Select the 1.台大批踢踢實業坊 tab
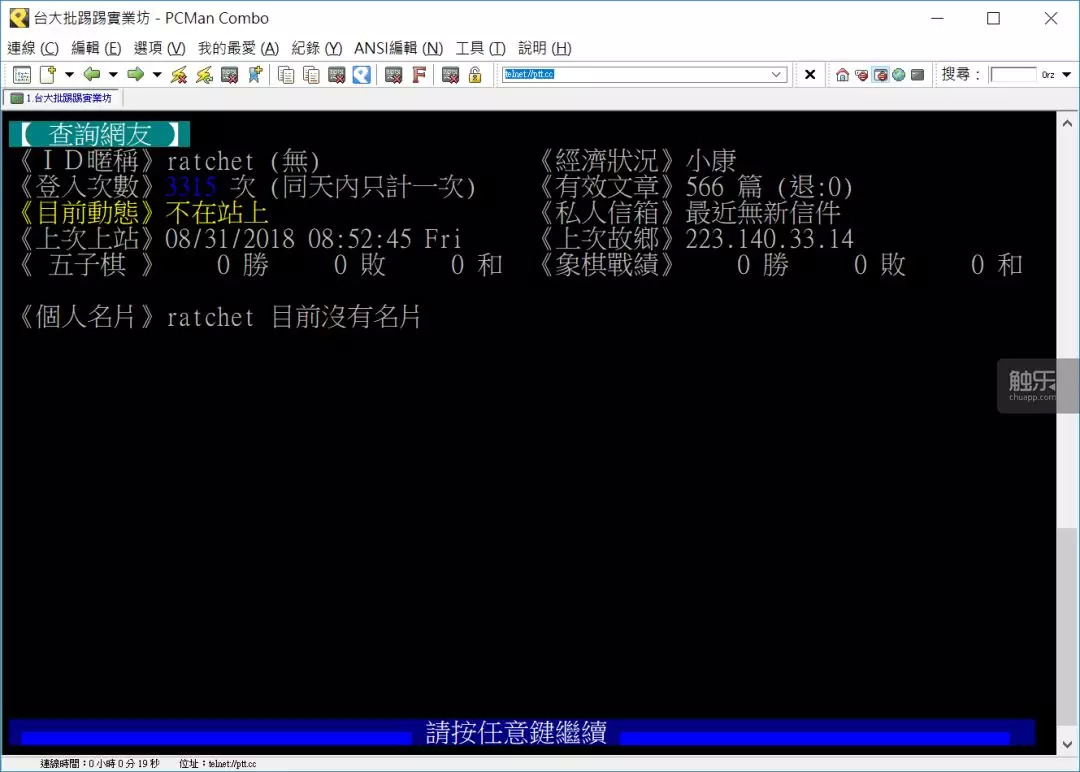This screenshot has width=1080, height=772. (x=62, y=98)
